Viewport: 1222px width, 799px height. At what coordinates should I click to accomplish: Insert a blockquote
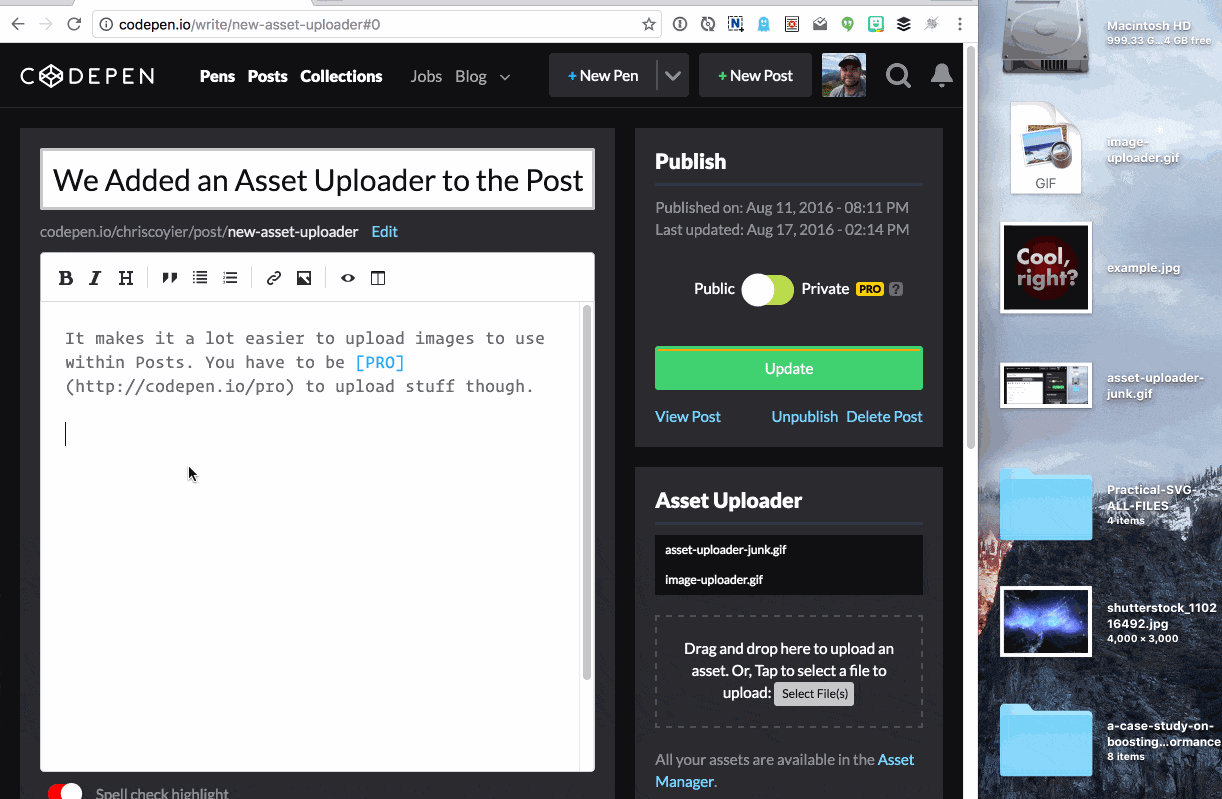169,277
